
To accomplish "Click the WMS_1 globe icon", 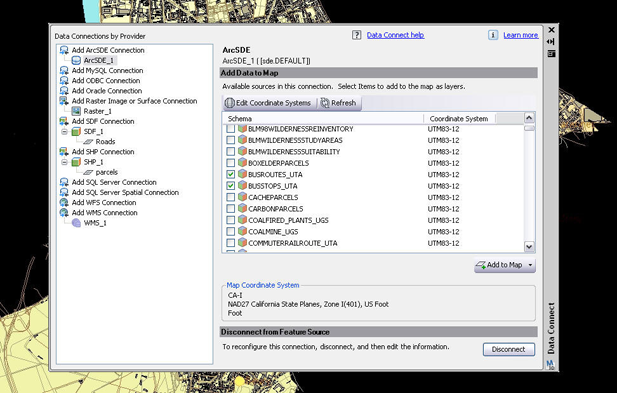I will point(76,223).
